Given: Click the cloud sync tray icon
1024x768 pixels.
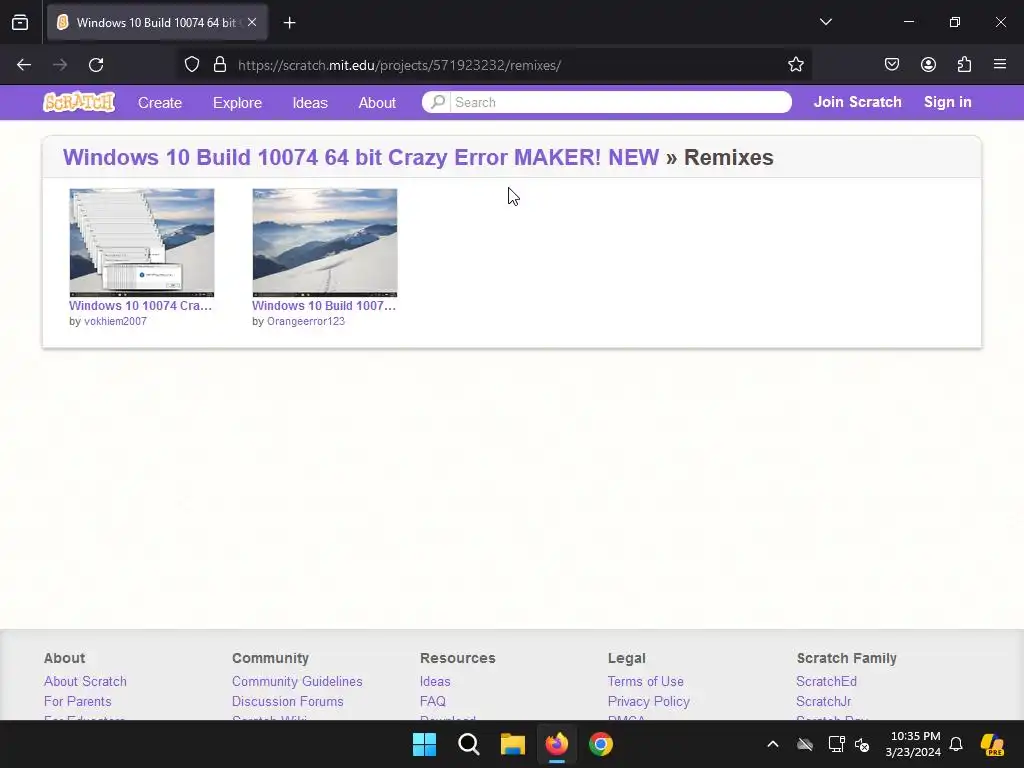Looking at the screenshot, I should [x=805, y=744].
